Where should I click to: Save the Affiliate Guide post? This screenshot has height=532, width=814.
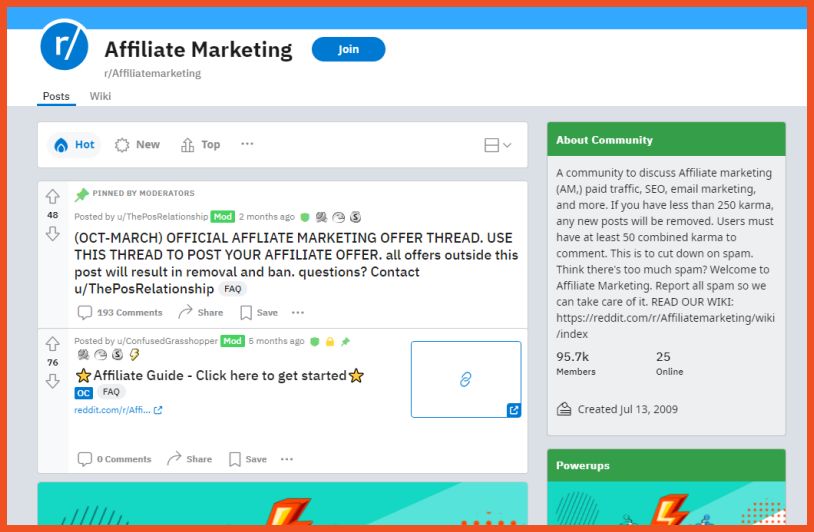pos(248,459)
